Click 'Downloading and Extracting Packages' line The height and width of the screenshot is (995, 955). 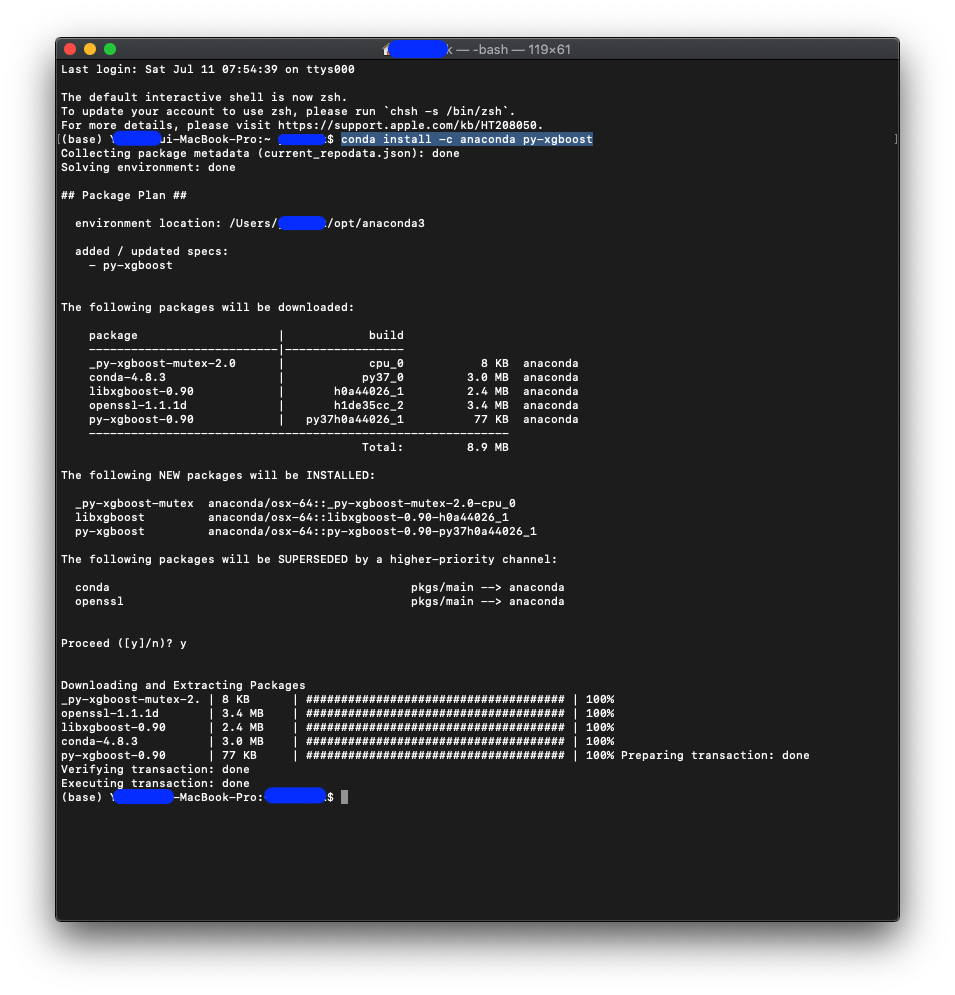[x=183, y=685]
